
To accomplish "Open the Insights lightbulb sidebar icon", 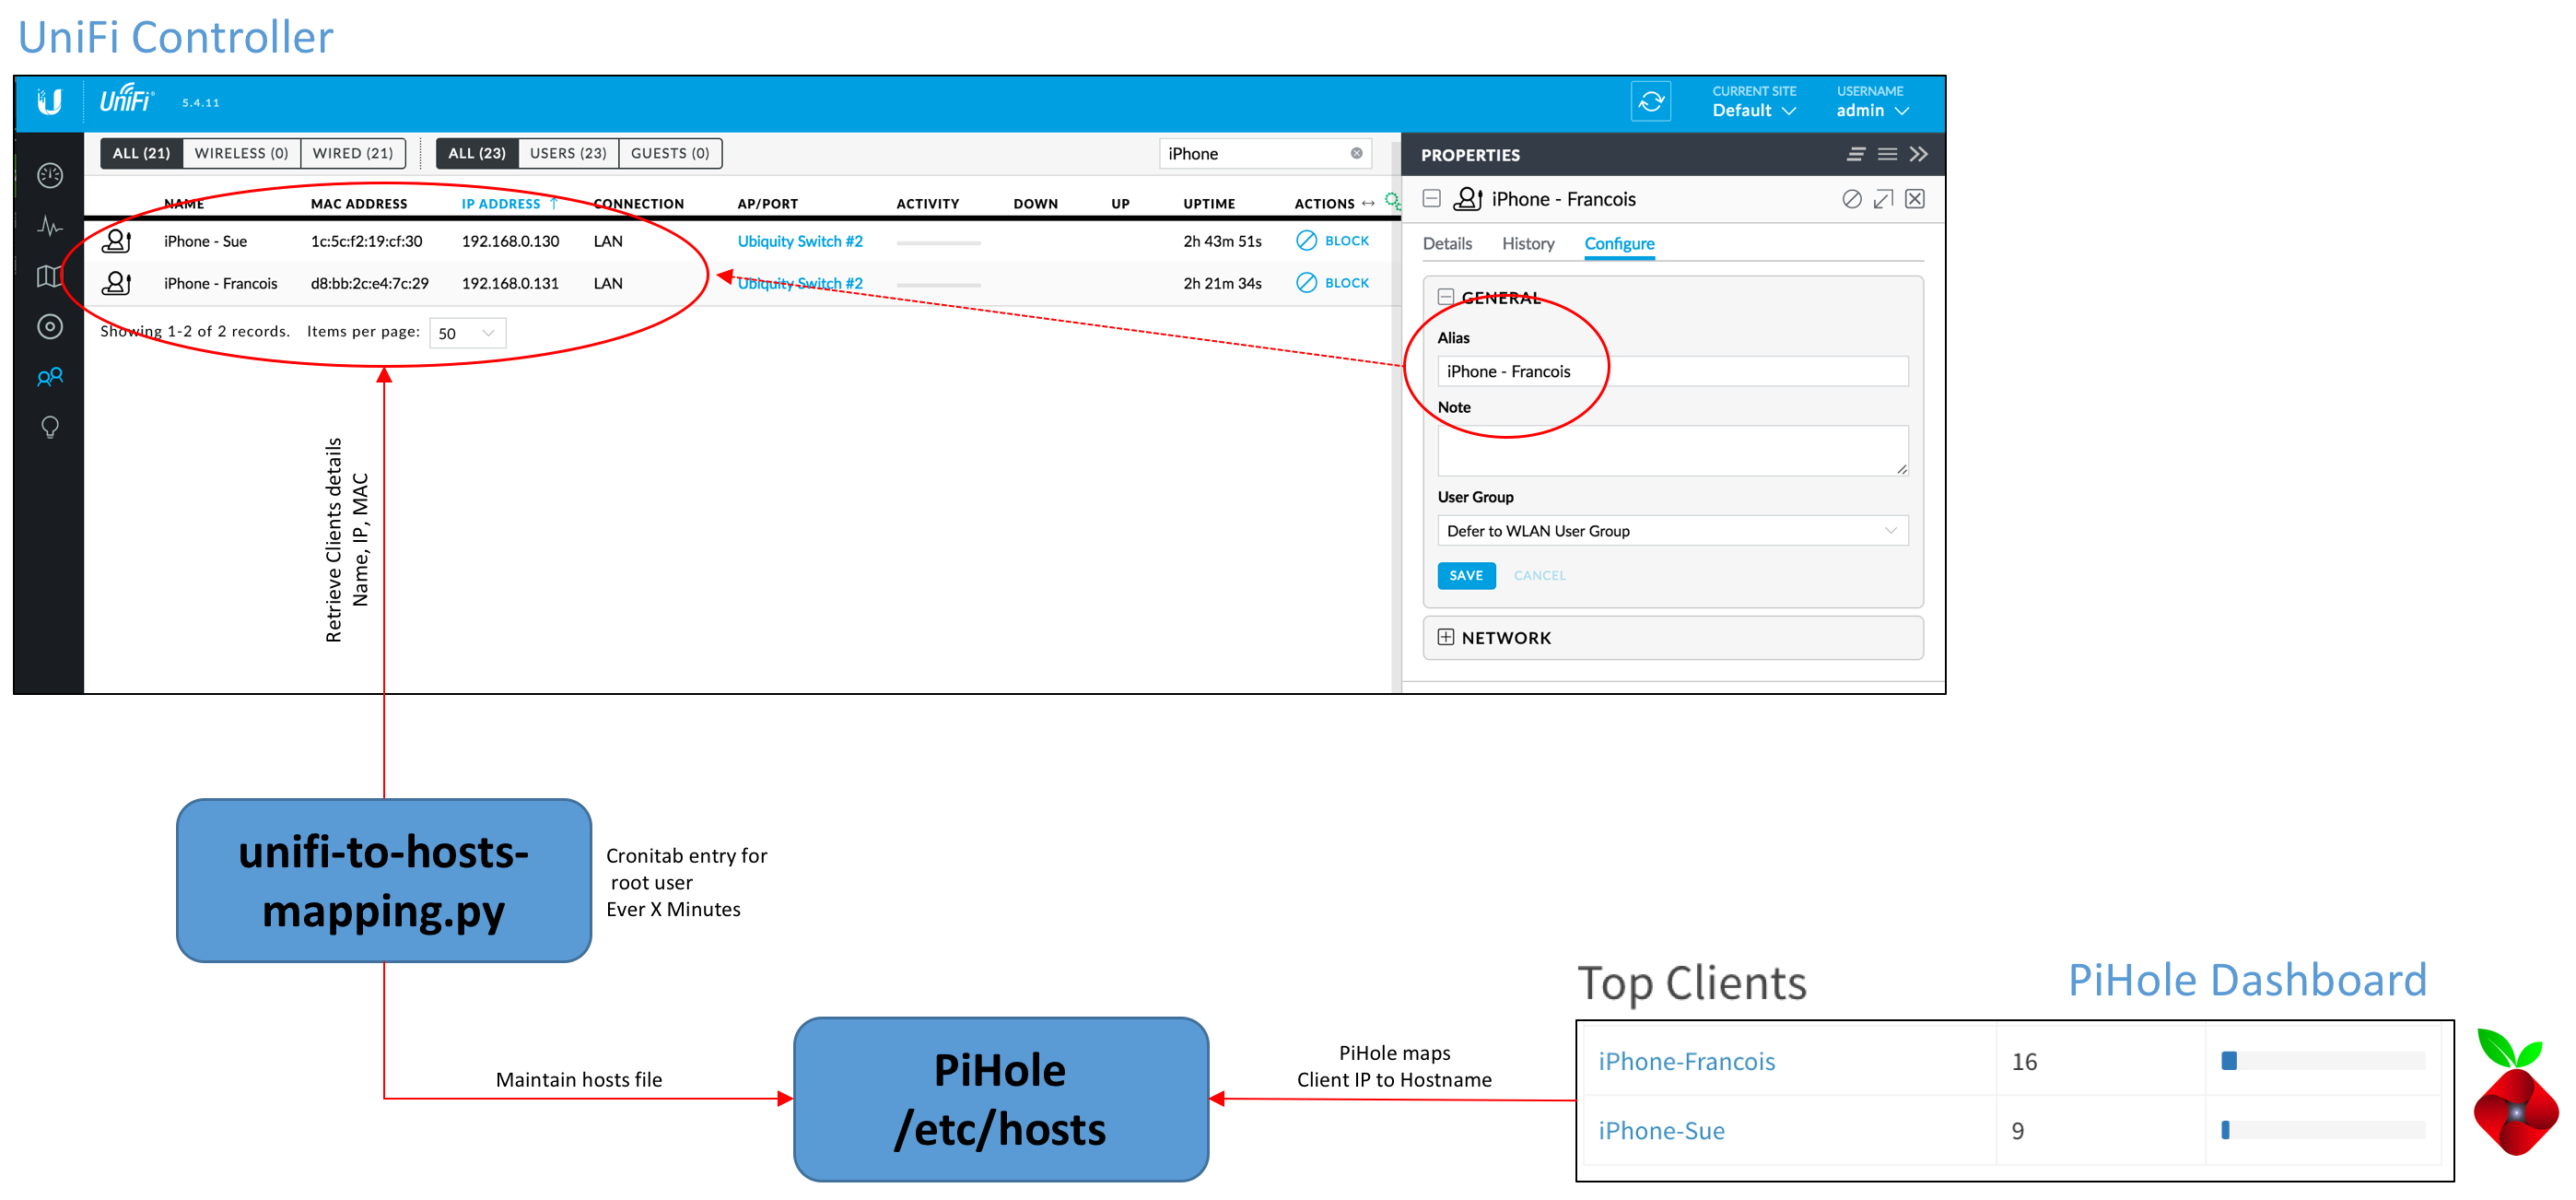I will click(50, 428).
